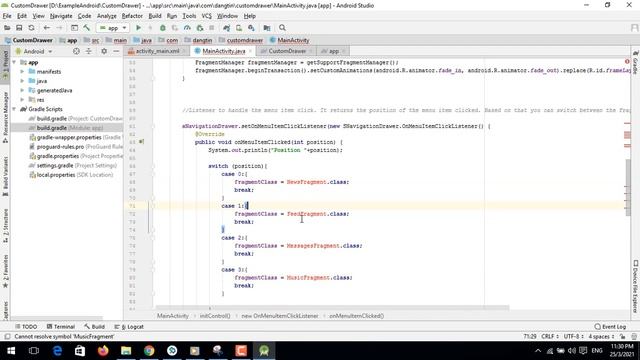Open Firefox from the taskbar
This screenshot has height=360, width=640.
pos(103,351)
